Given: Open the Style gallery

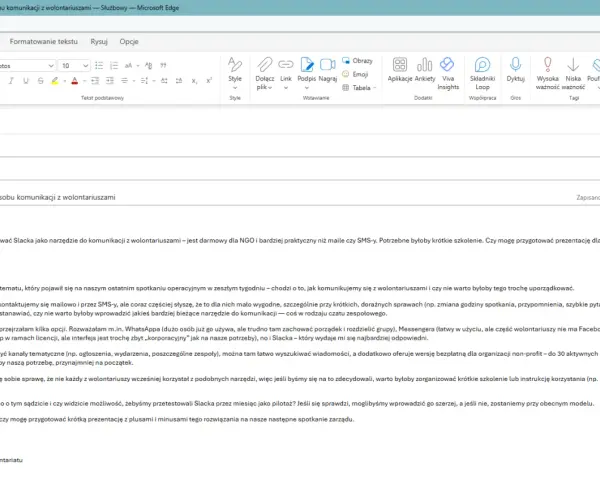Looking at the screenshot, I should 235,73.
